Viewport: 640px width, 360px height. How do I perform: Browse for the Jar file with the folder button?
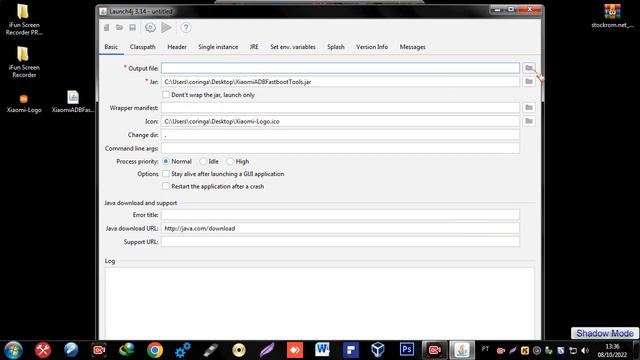pos(529,82)
